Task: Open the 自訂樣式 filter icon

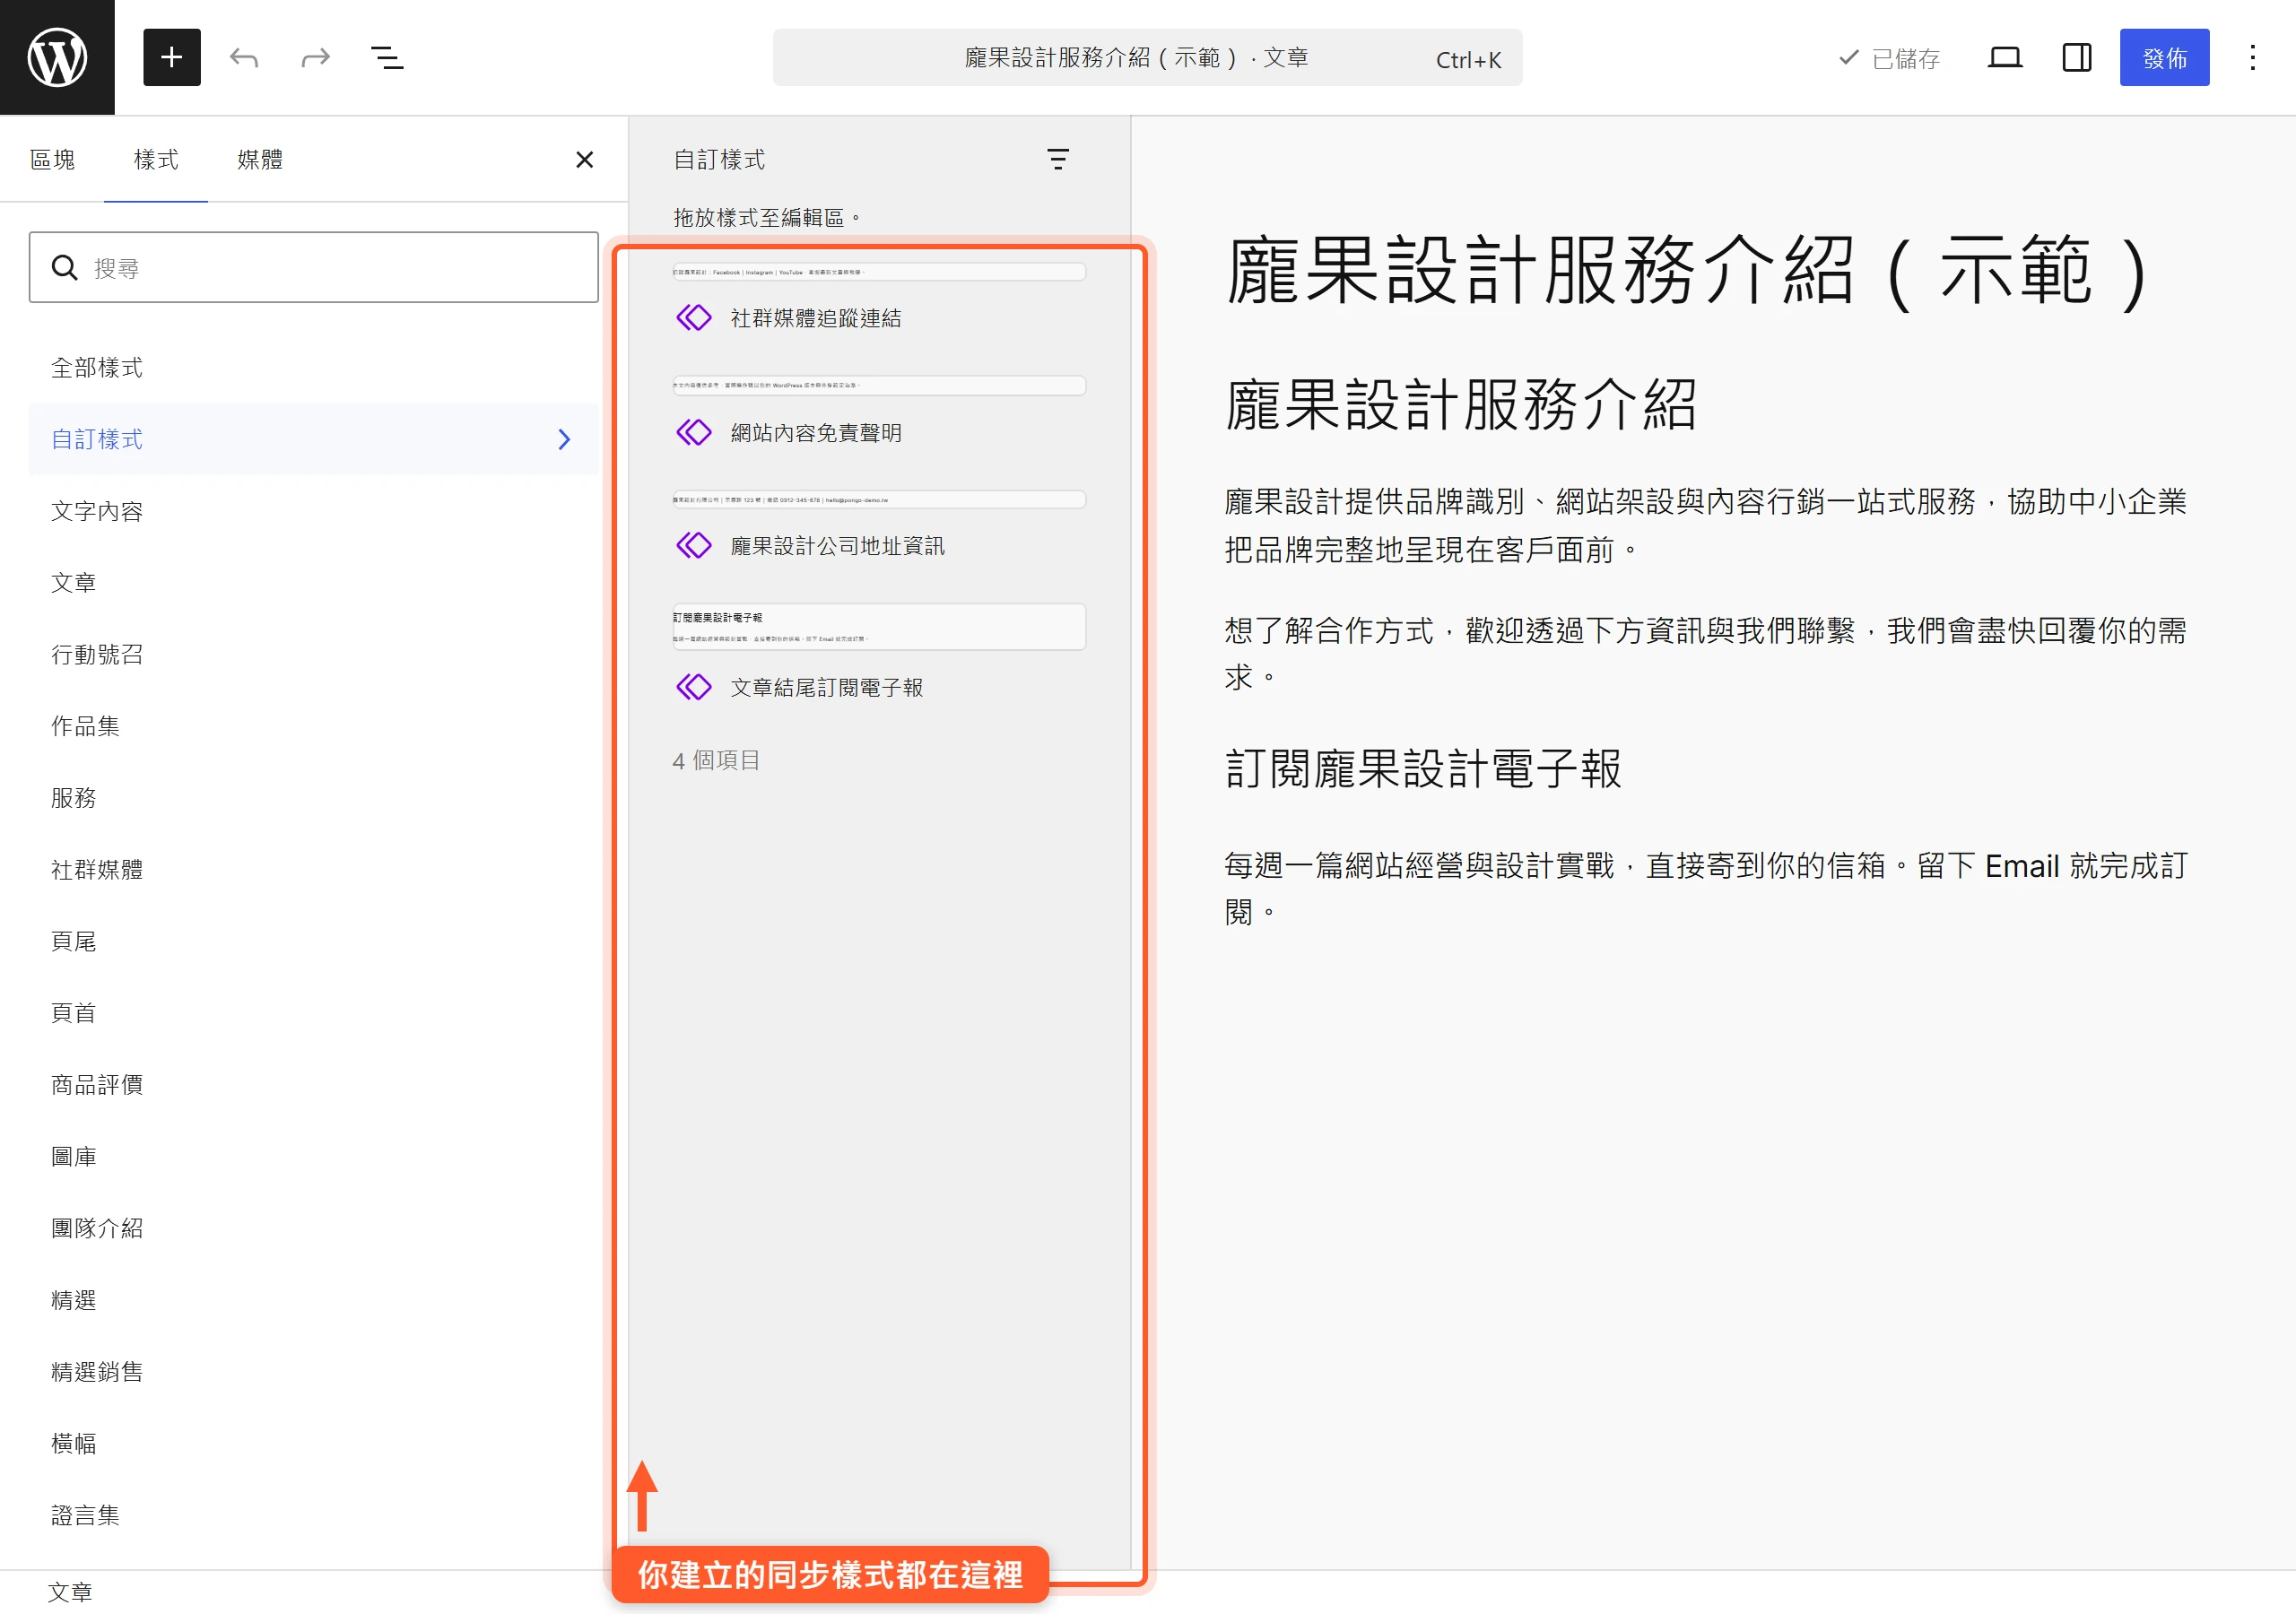Action: (1058, 159)
